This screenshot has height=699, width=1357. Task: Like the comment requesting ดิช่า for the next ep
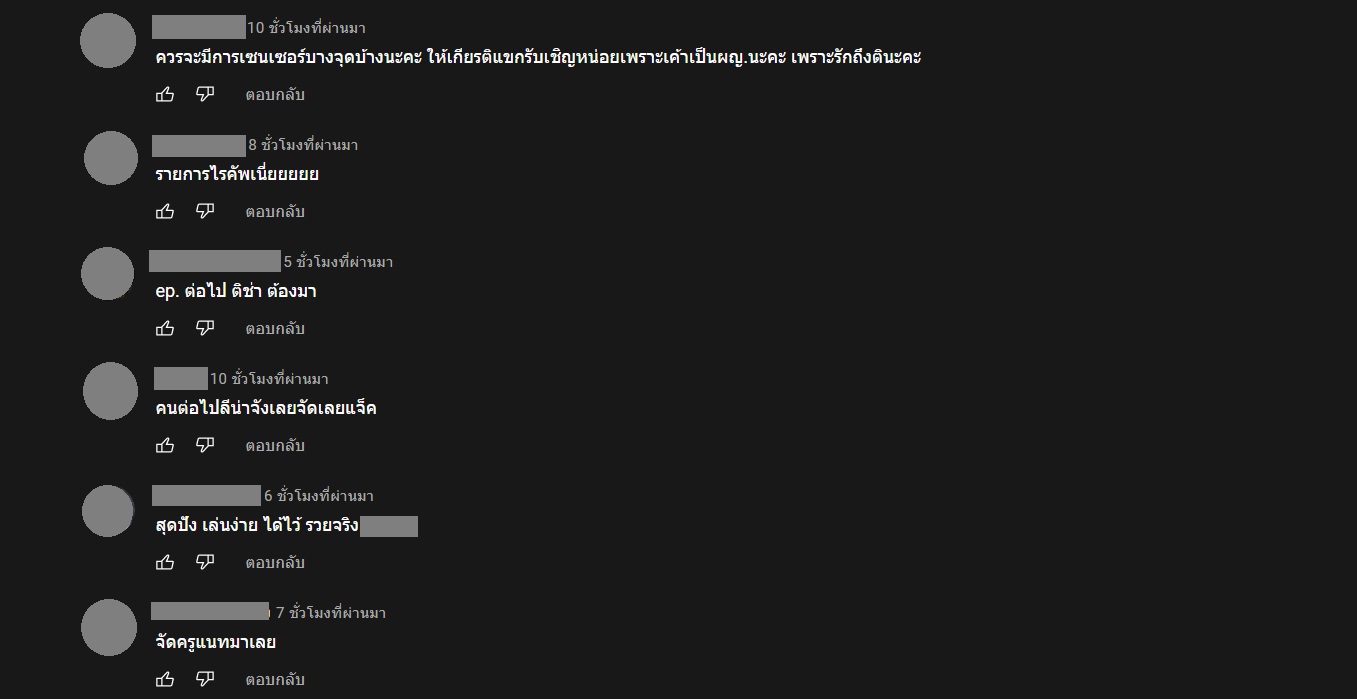[165, 328]
